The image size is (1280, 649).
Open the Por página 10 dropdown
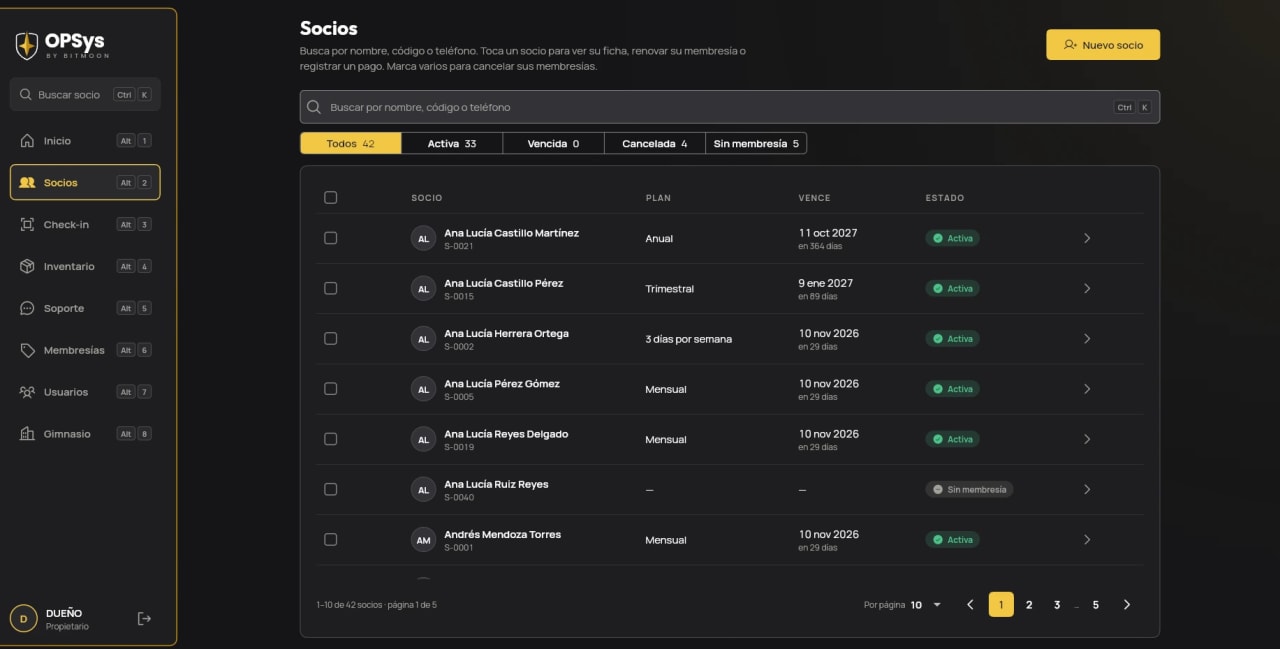pos(926,605)
